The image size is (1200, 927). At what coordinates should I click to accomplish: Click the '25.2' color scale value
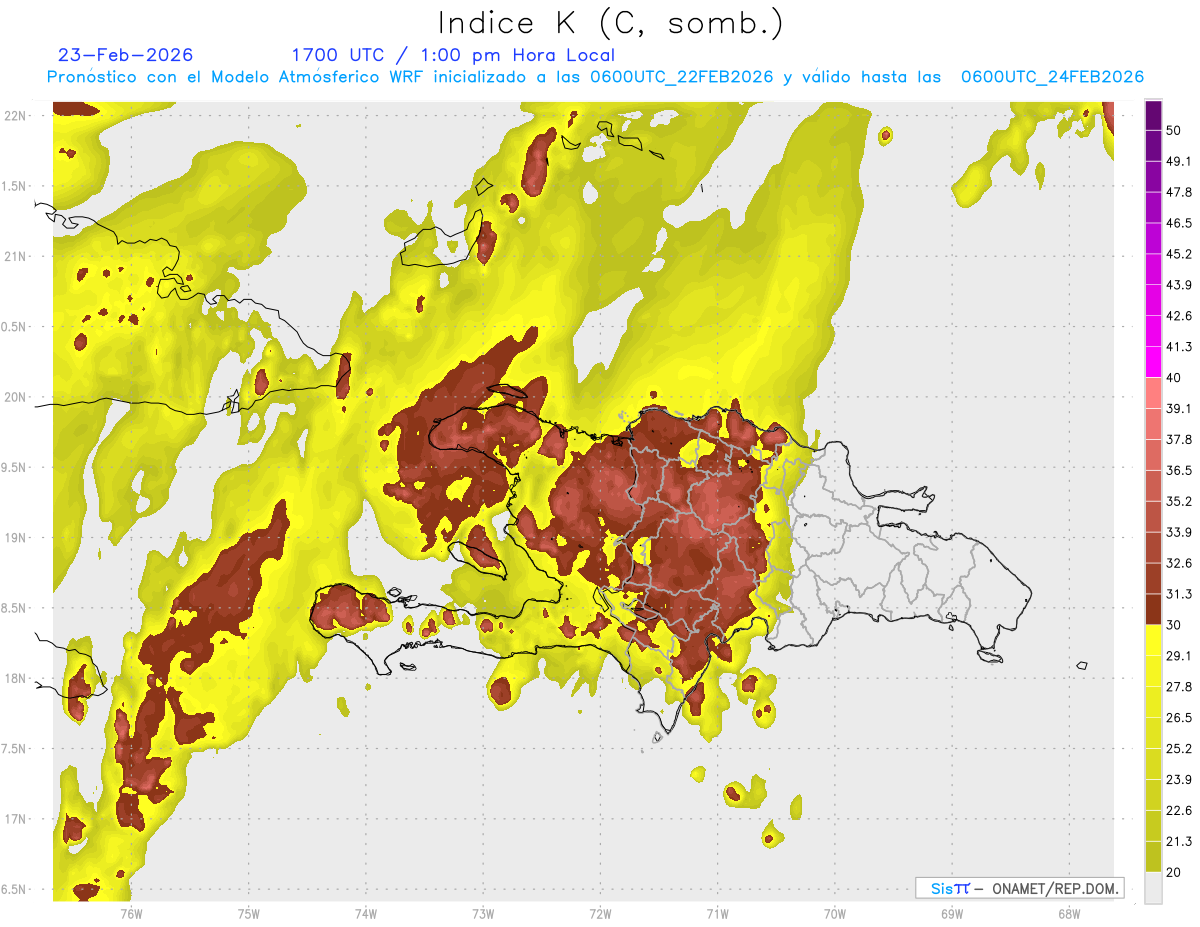[x=1179, y=749]
